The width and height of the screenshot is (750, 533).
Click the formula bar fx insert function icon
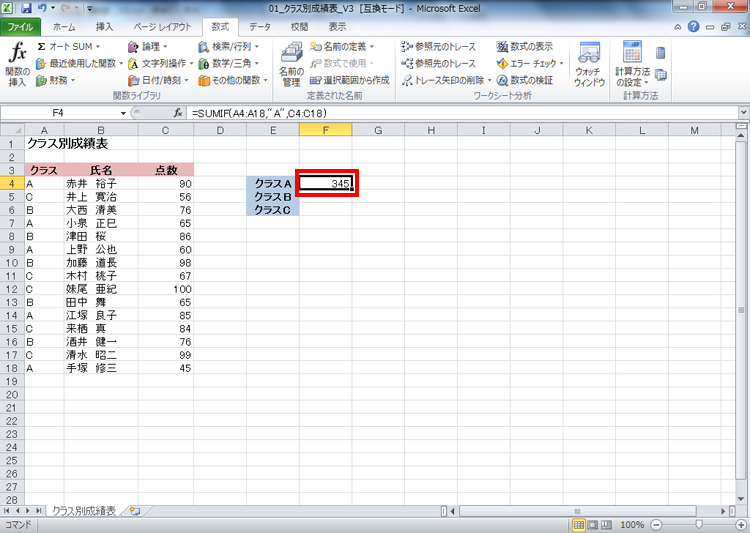pos(178,113)
